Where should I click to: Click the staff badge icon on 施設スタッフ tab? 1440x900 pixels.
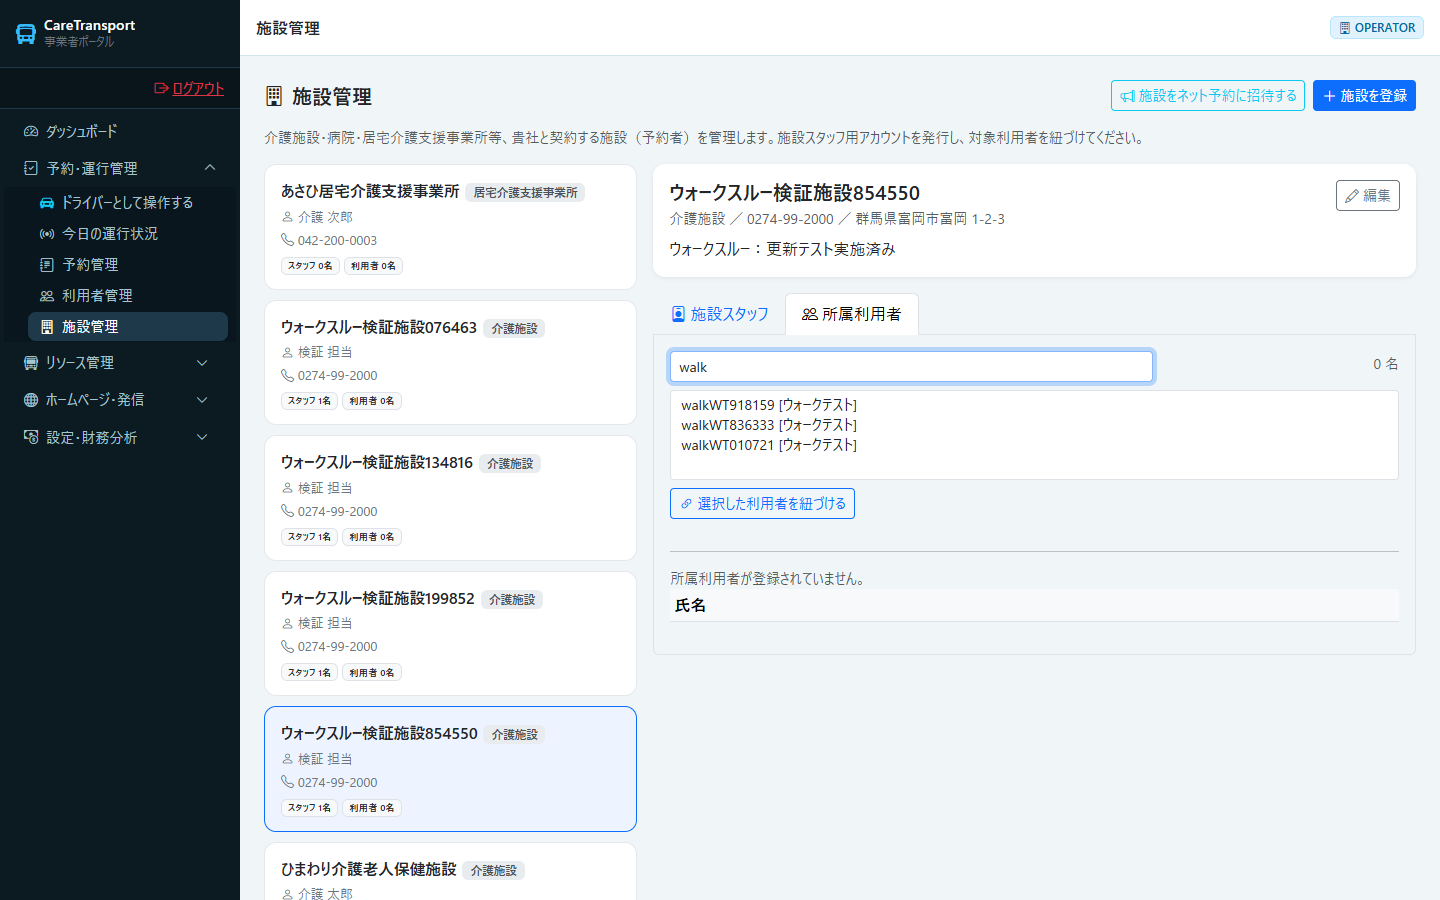click(x=678, y=314)
